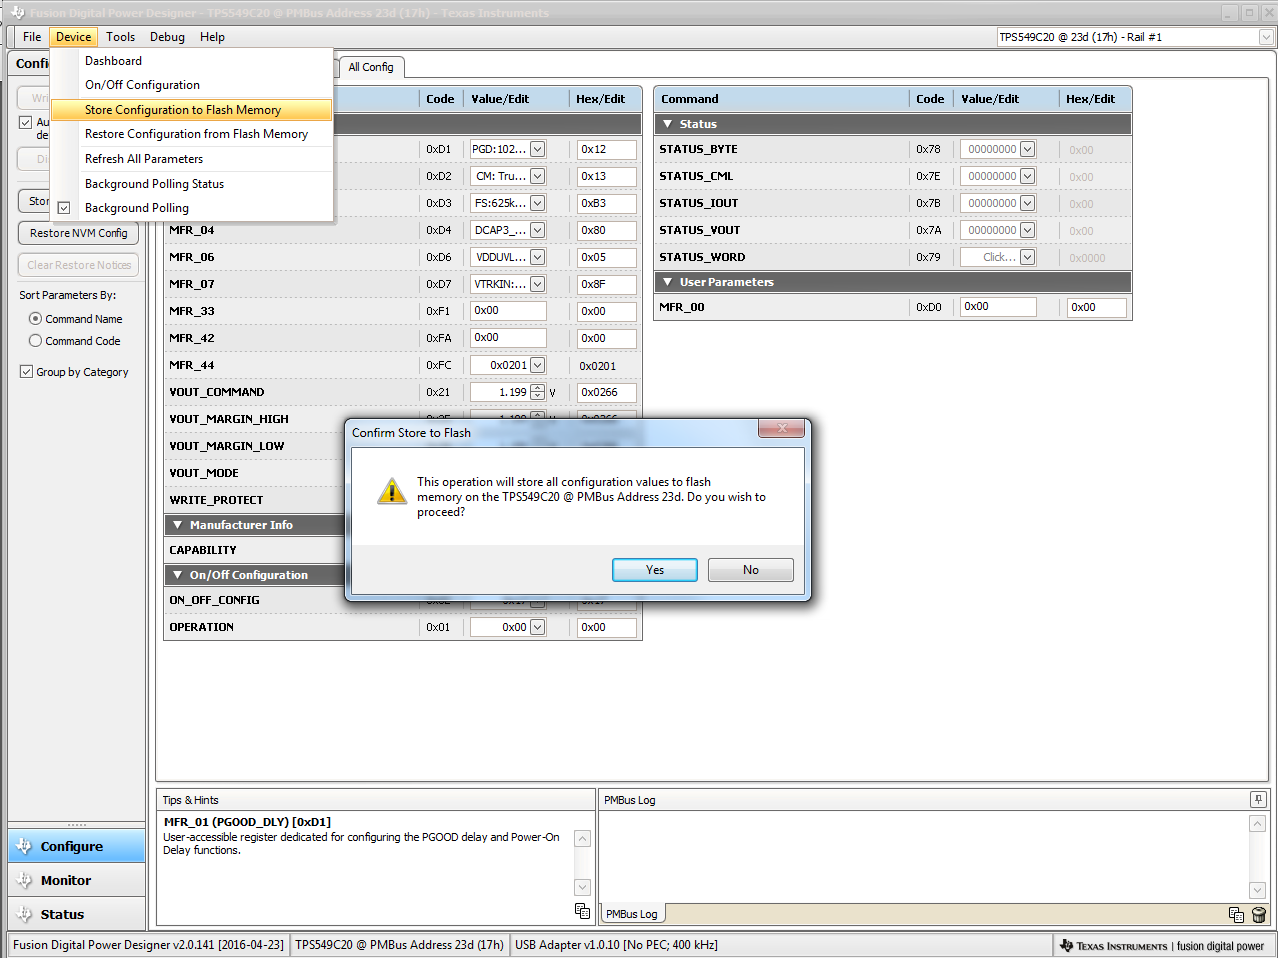Open the STATUS_BYTE value dropdown
The height and width of the screenshot is (958, 1278).
1027,150
